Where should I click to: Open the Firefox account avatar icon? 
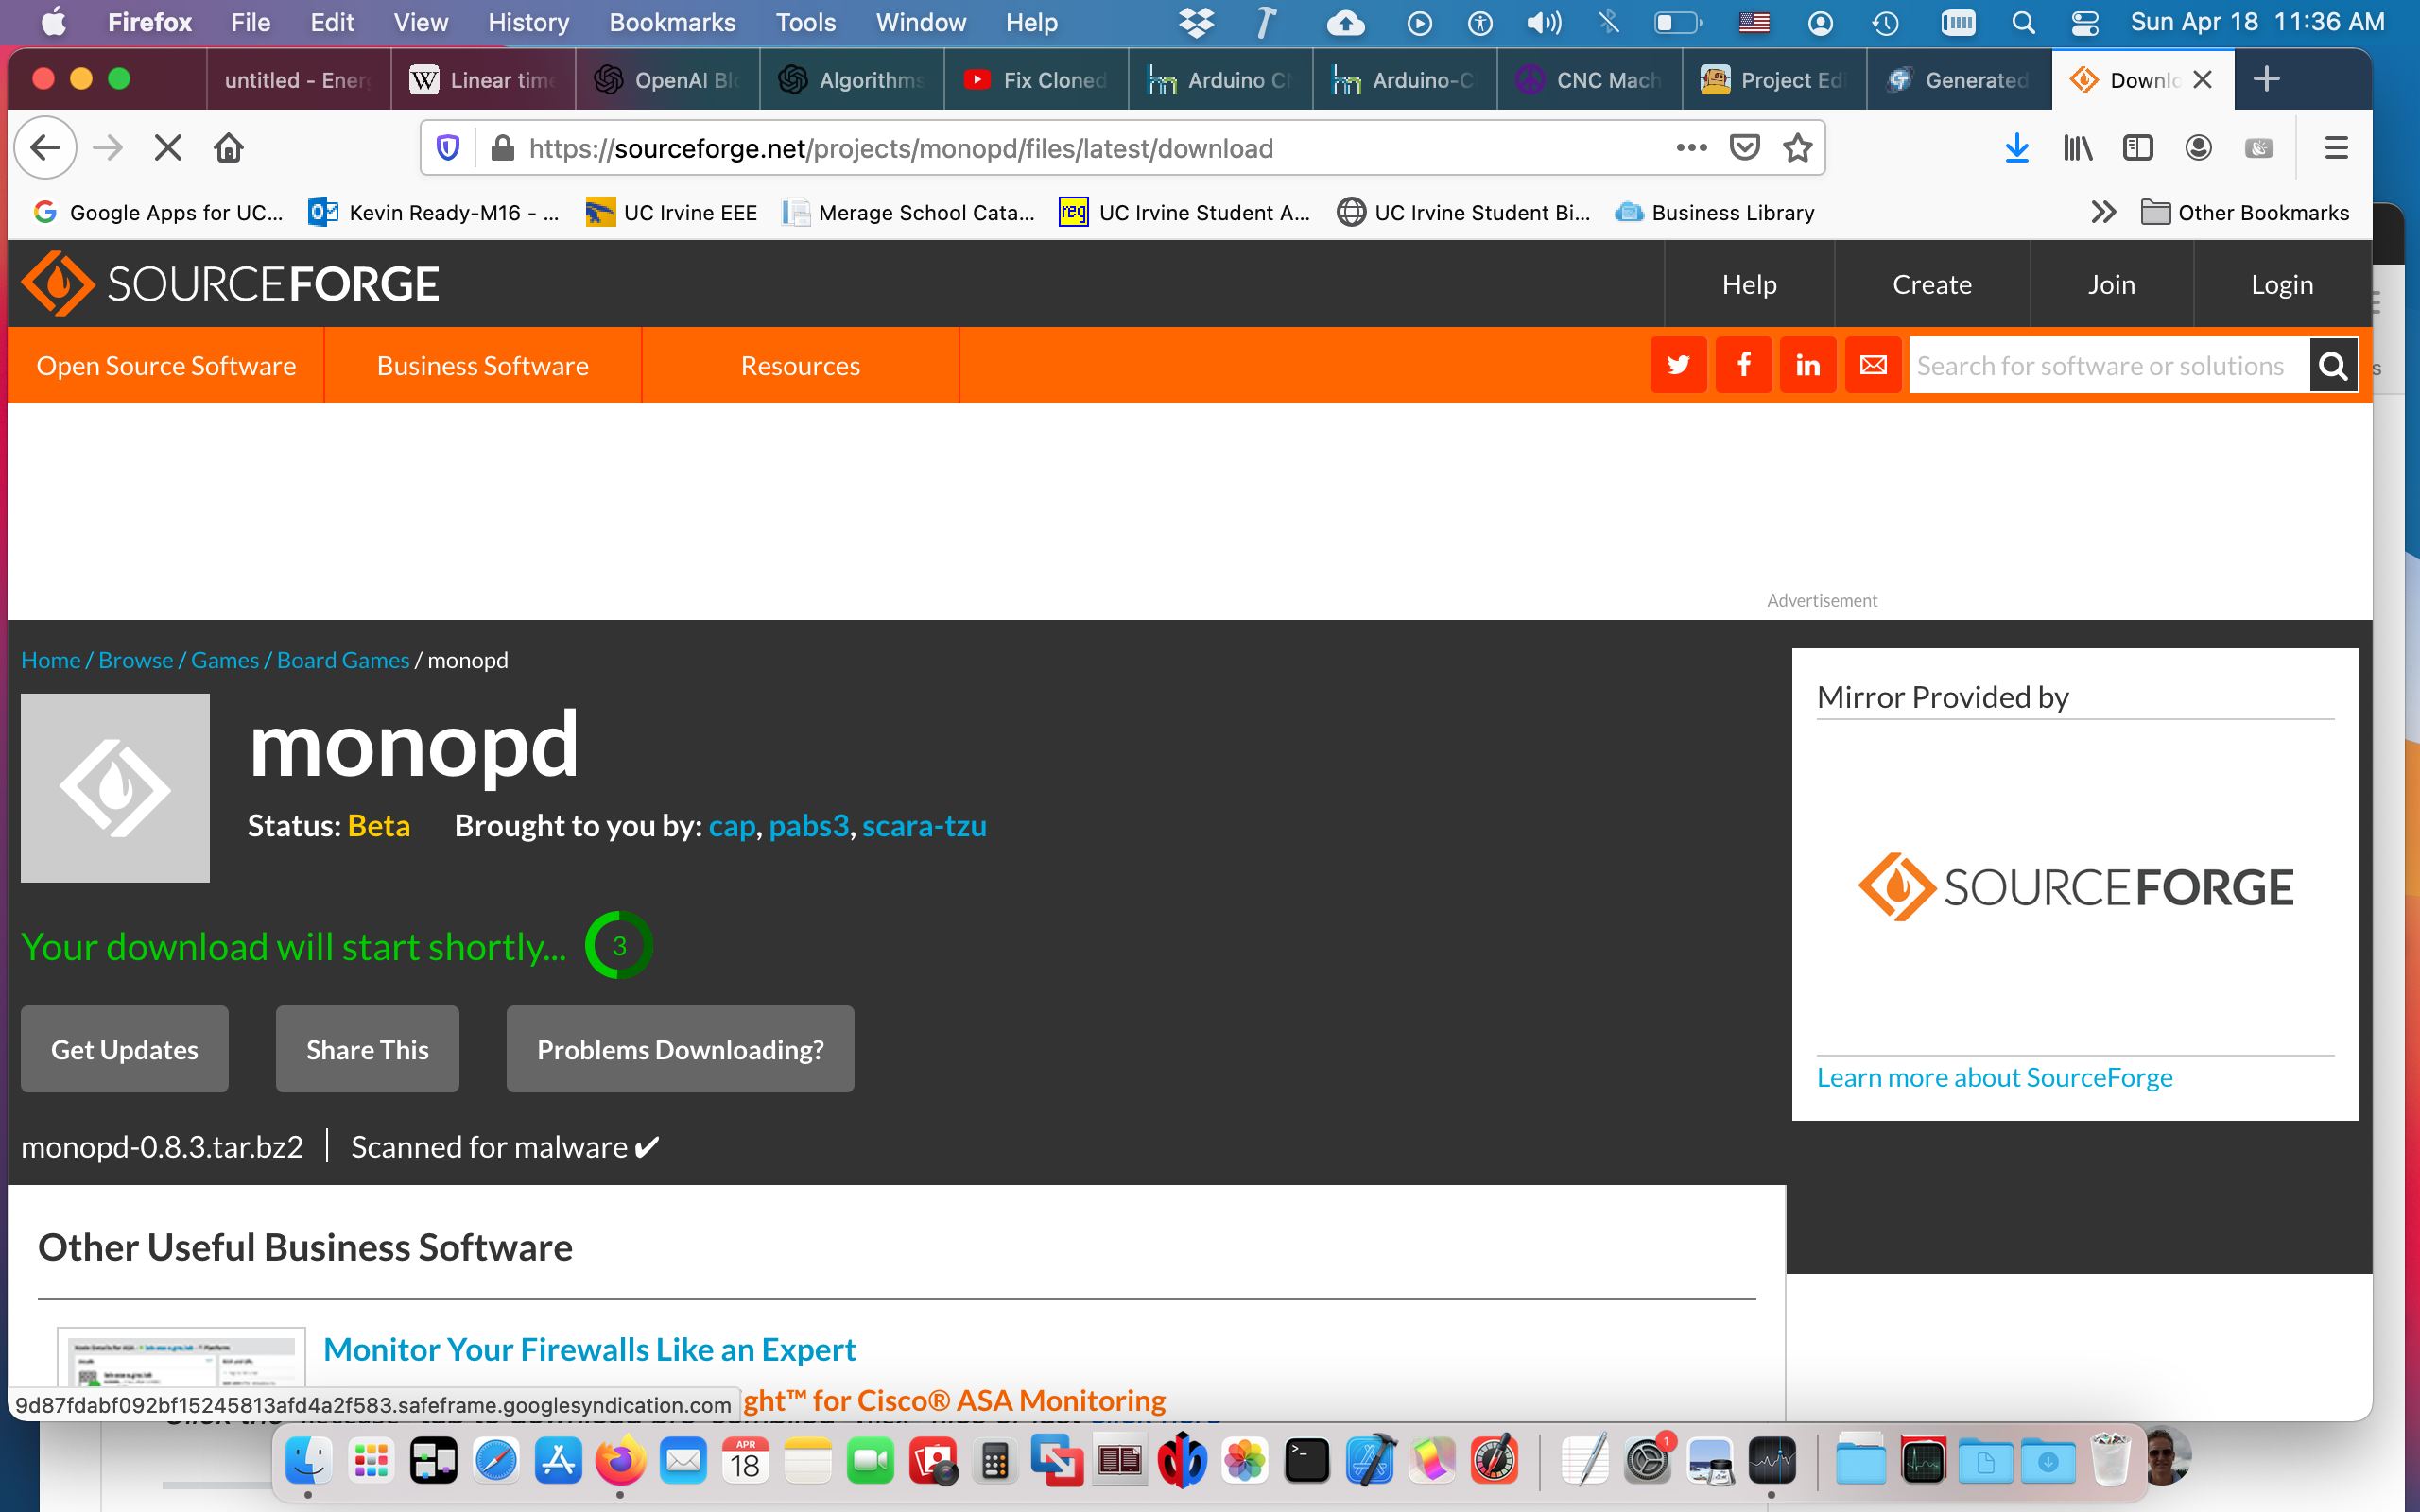pos(2198,148)
